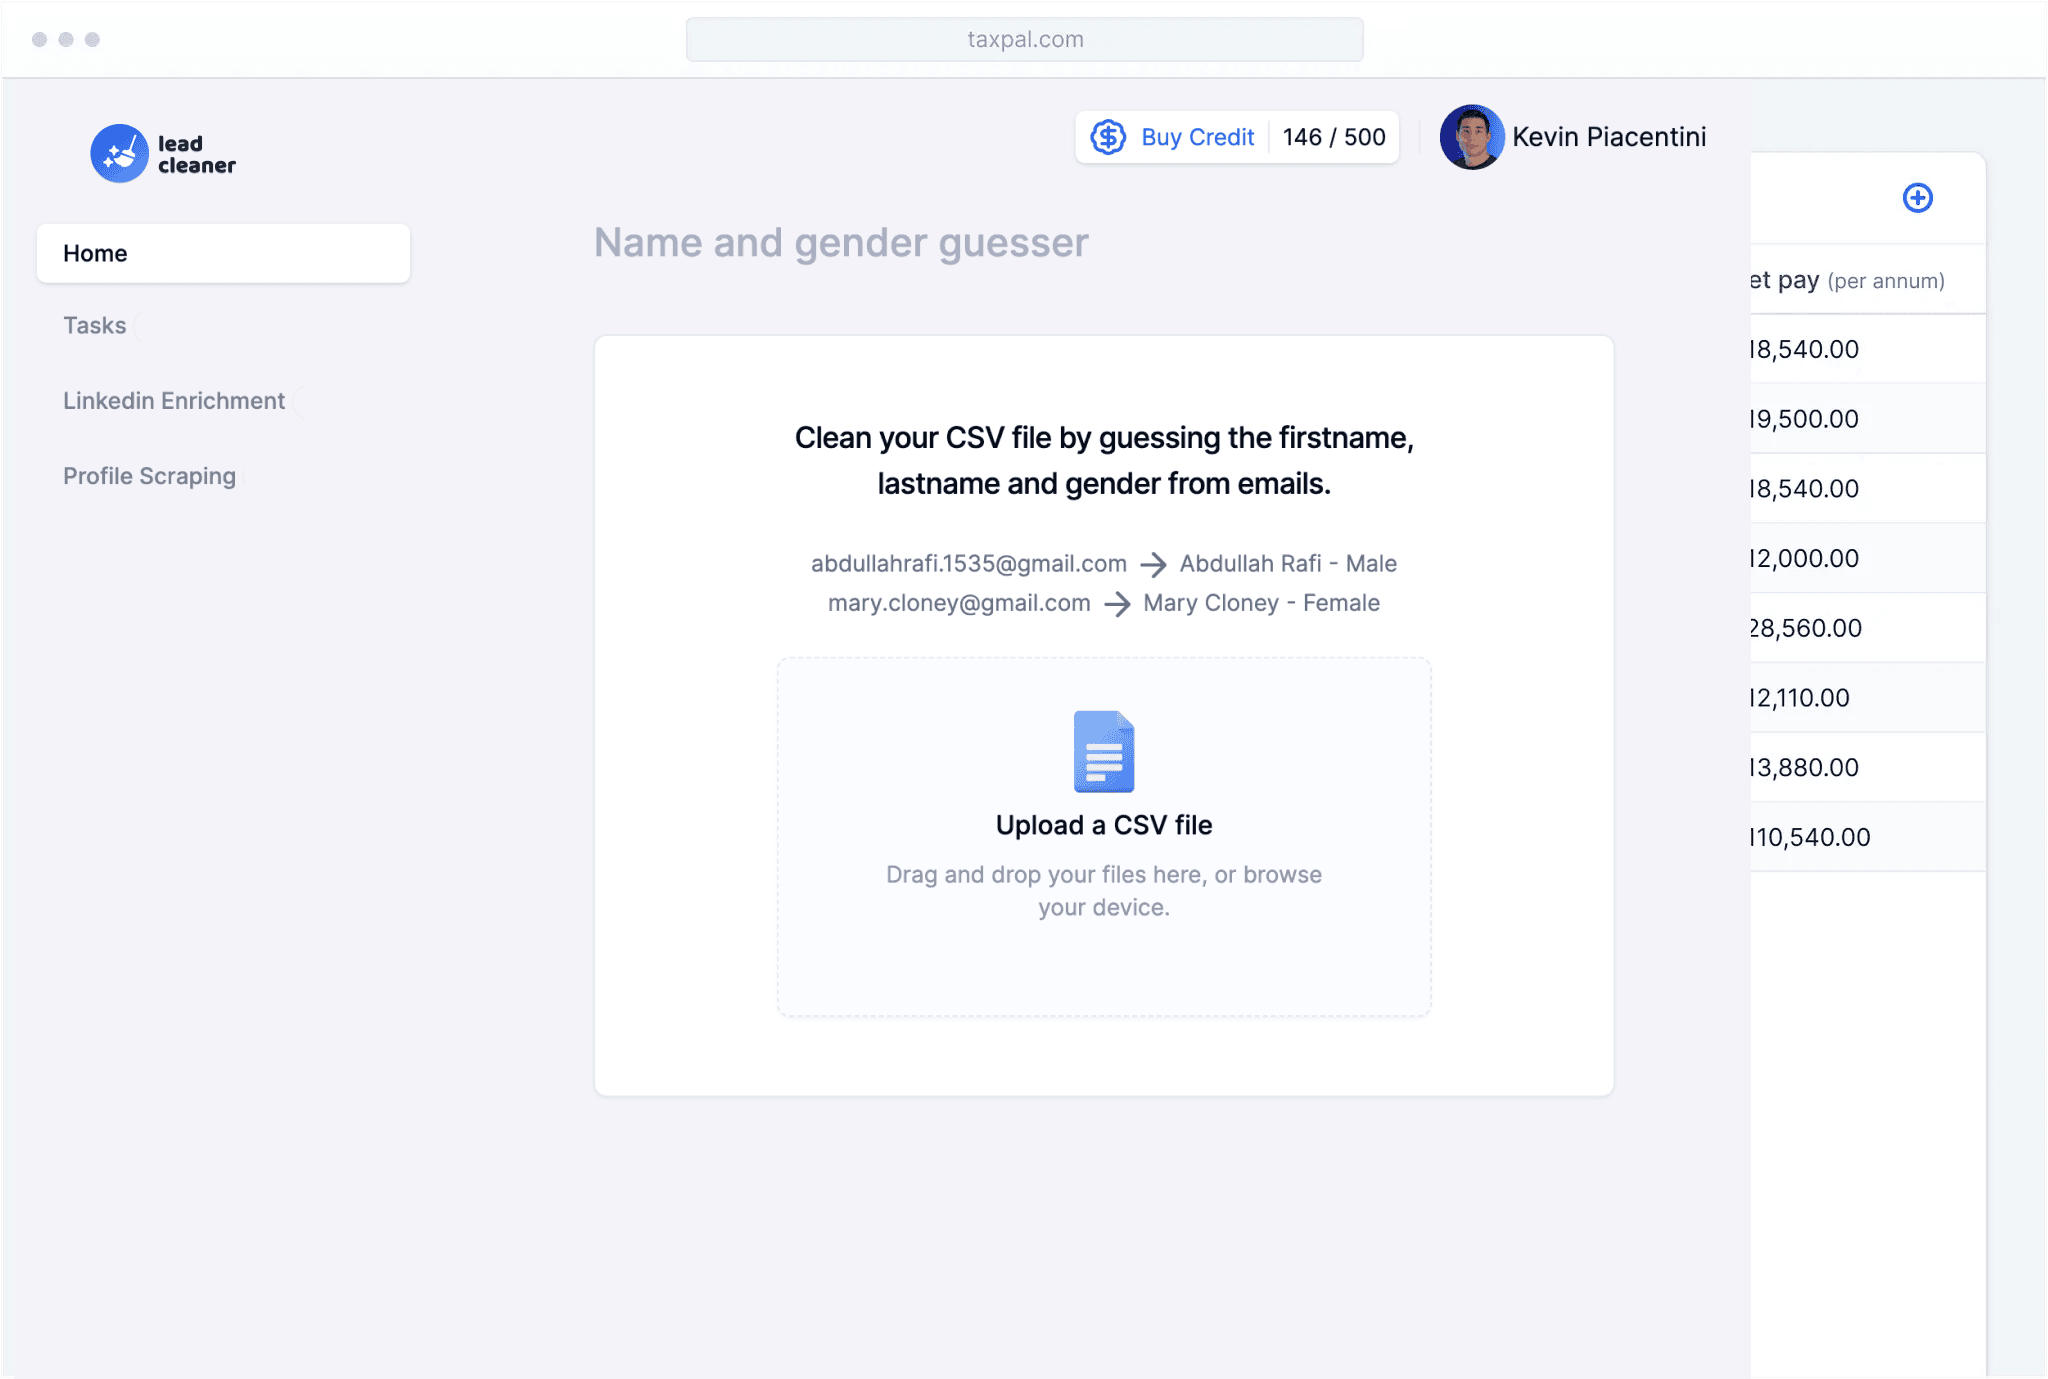2048x1379 pixels.
Task: Go to Tasks in the sidebar
Action: 95,326
